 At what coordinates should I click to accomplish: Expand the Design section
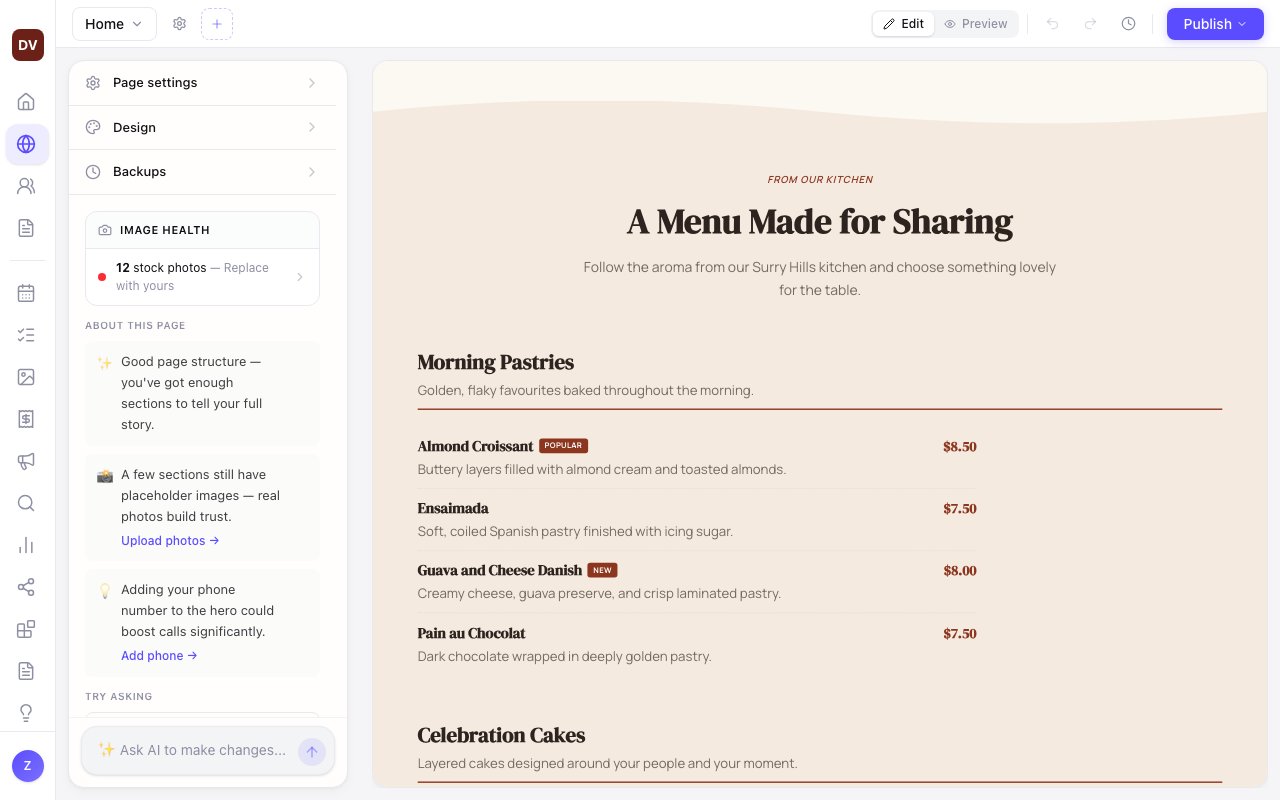(202, 127)
